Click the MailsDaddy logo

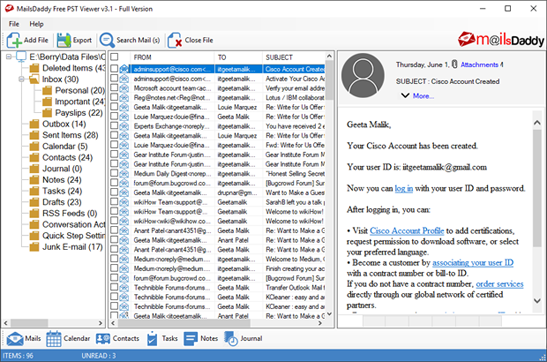[501, 39]
